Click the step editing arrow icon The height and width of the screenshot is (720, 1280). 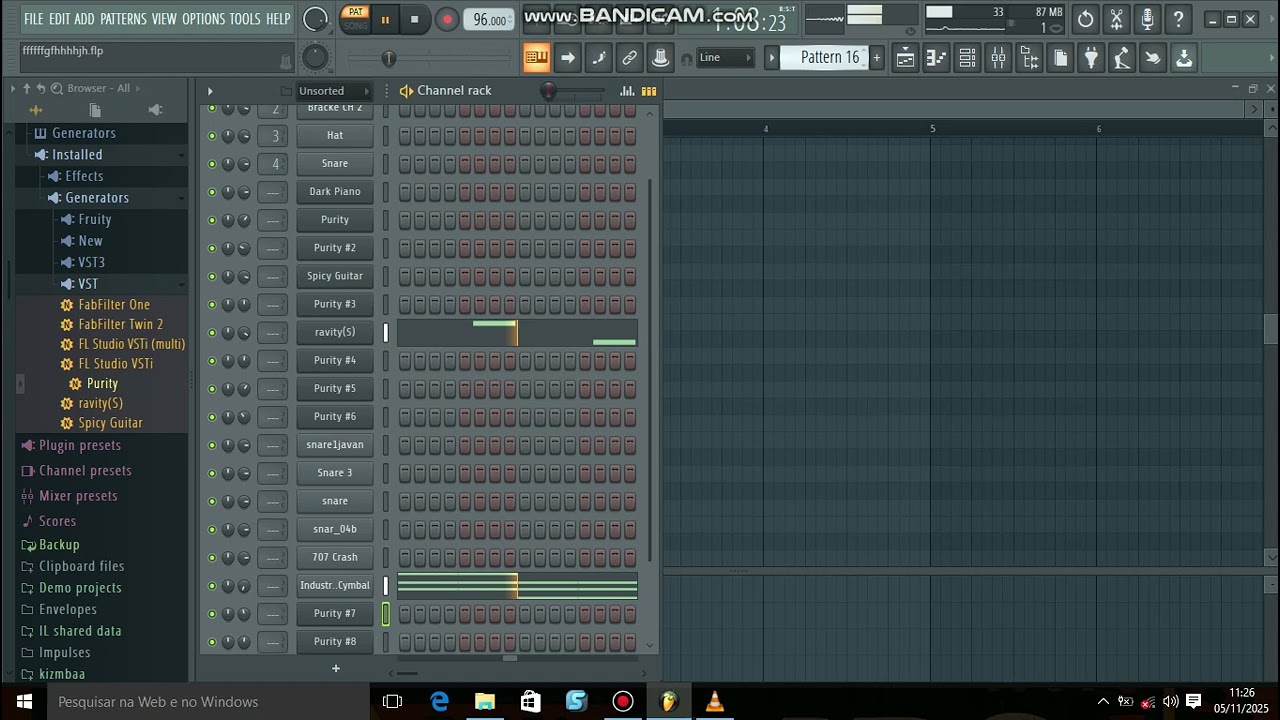pyautogui.click(x=567, y=58)
